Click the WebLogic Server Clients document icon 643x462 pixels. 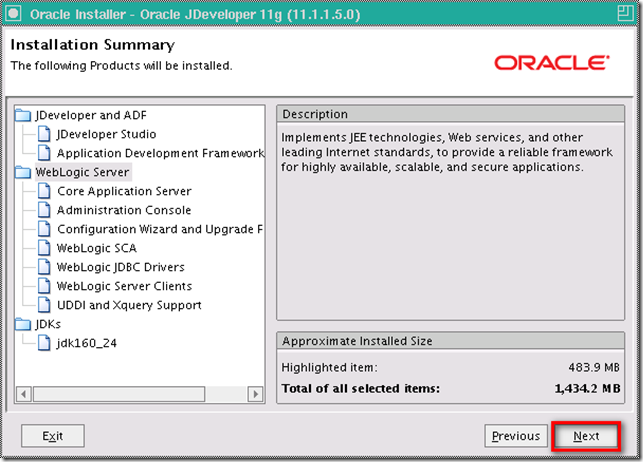(44, 286)
